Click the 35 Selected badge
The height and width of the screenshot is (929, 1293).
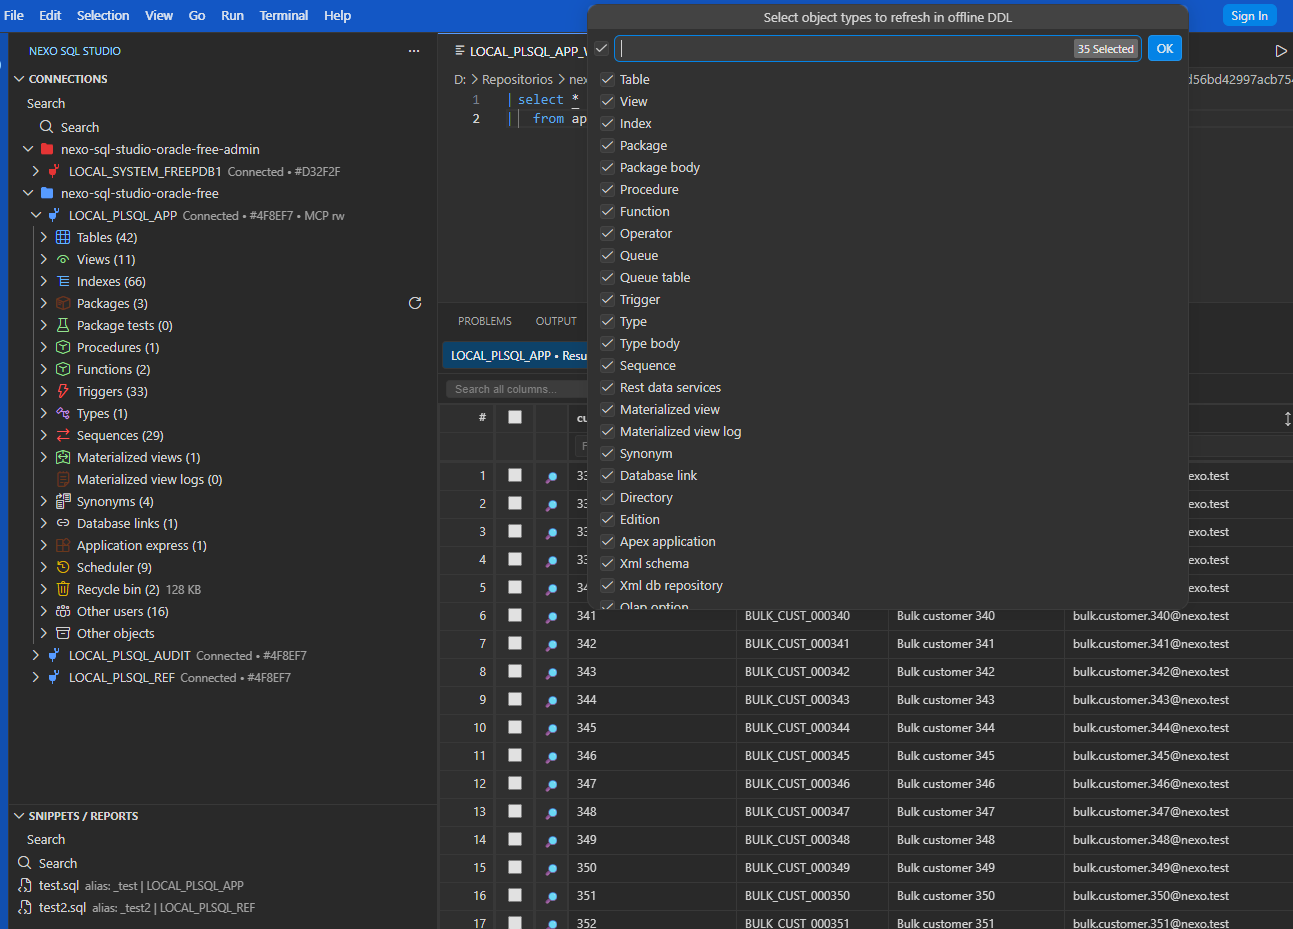pyautogui.click(x=1106, y=49)
